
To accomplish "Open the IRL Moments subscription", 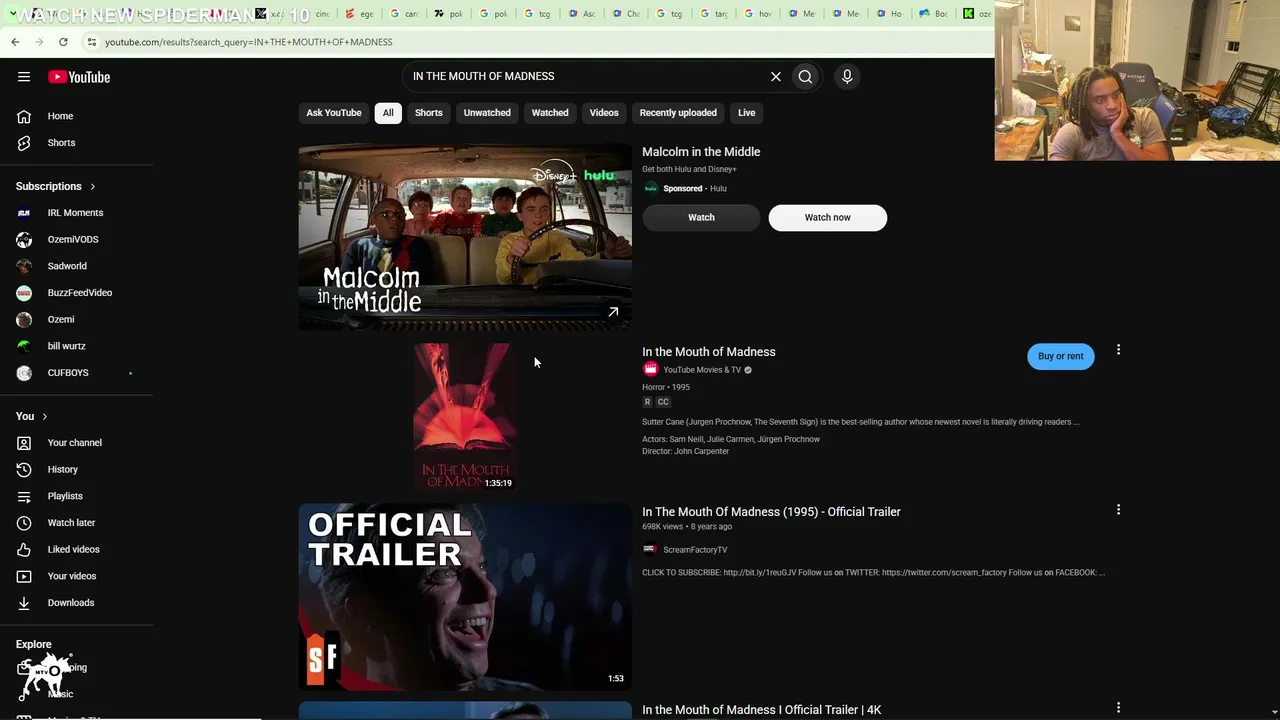I will 76,213.
